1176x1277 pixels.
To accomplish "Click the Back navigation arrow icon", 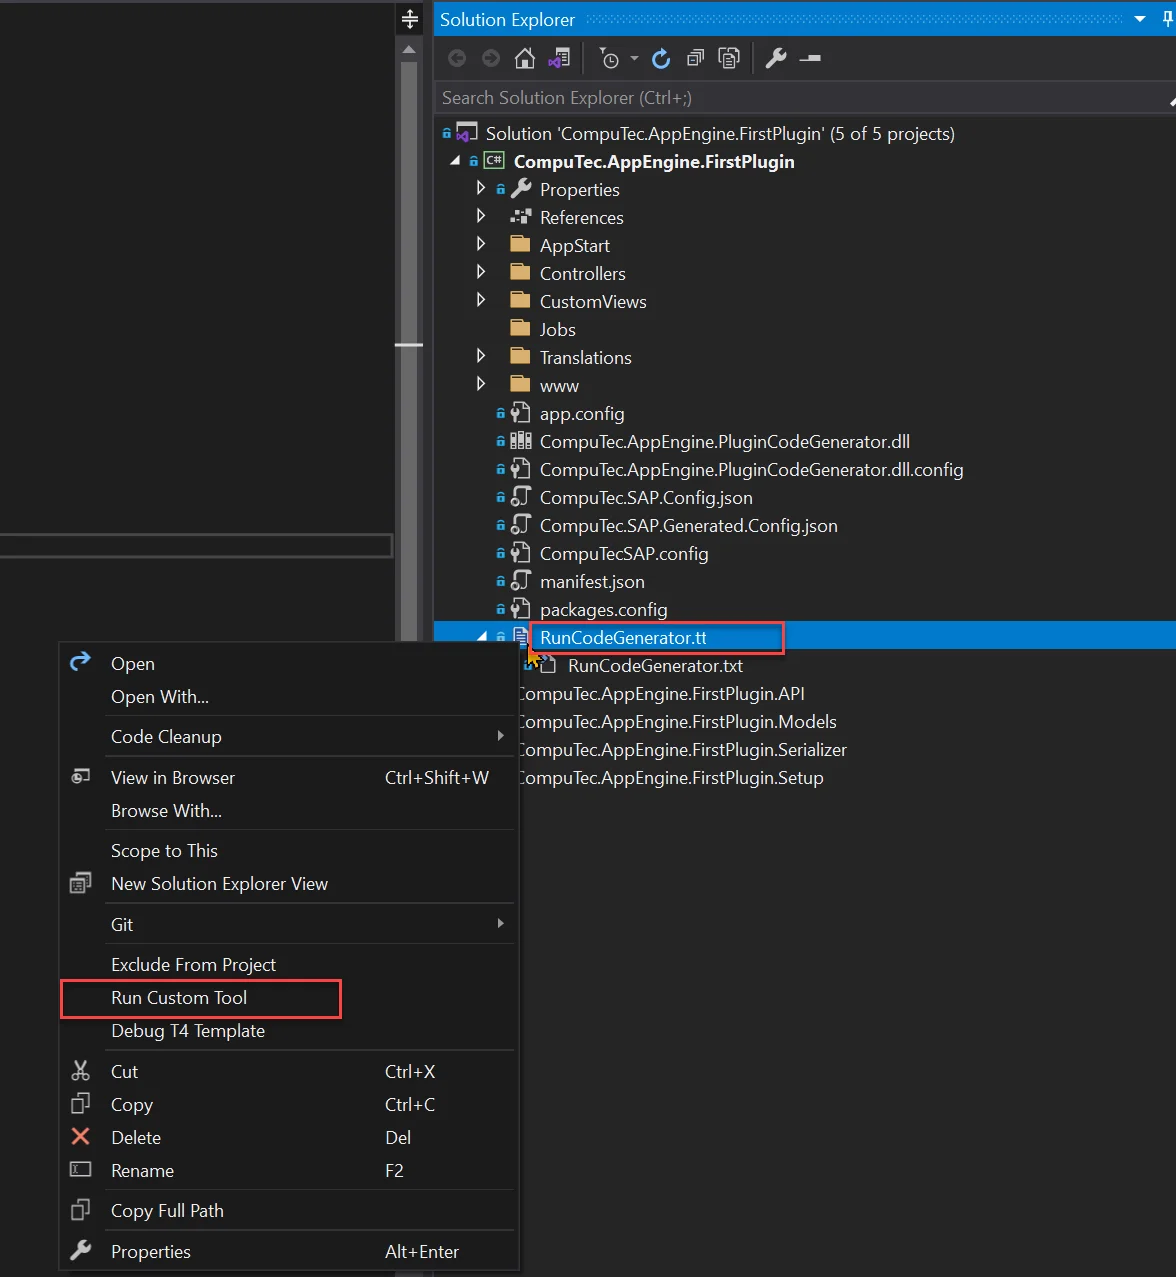I will [x=457, y=58].
